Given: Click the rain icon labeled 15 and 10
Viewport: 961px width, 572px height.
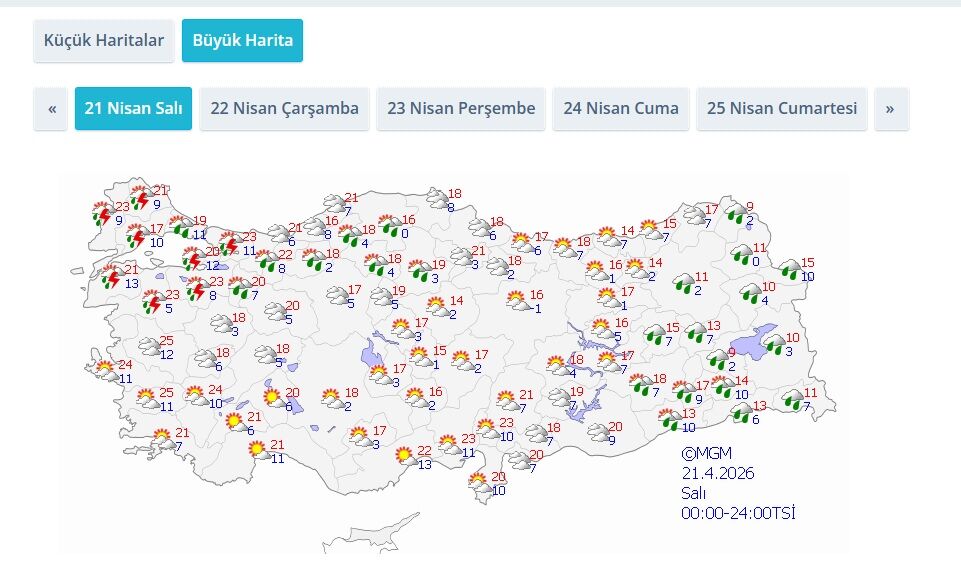Looking at the screenshot, I should click(789, 269).
